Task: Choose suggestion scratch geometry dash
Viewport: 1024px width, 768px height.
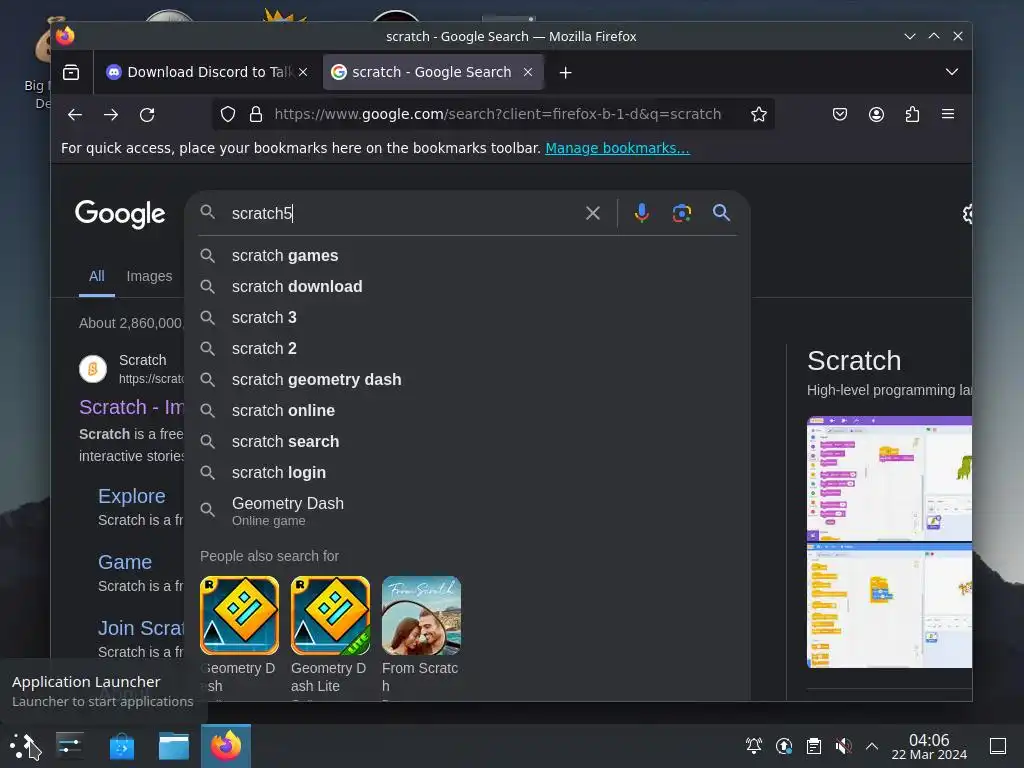Action: click(x=467, y=379)
